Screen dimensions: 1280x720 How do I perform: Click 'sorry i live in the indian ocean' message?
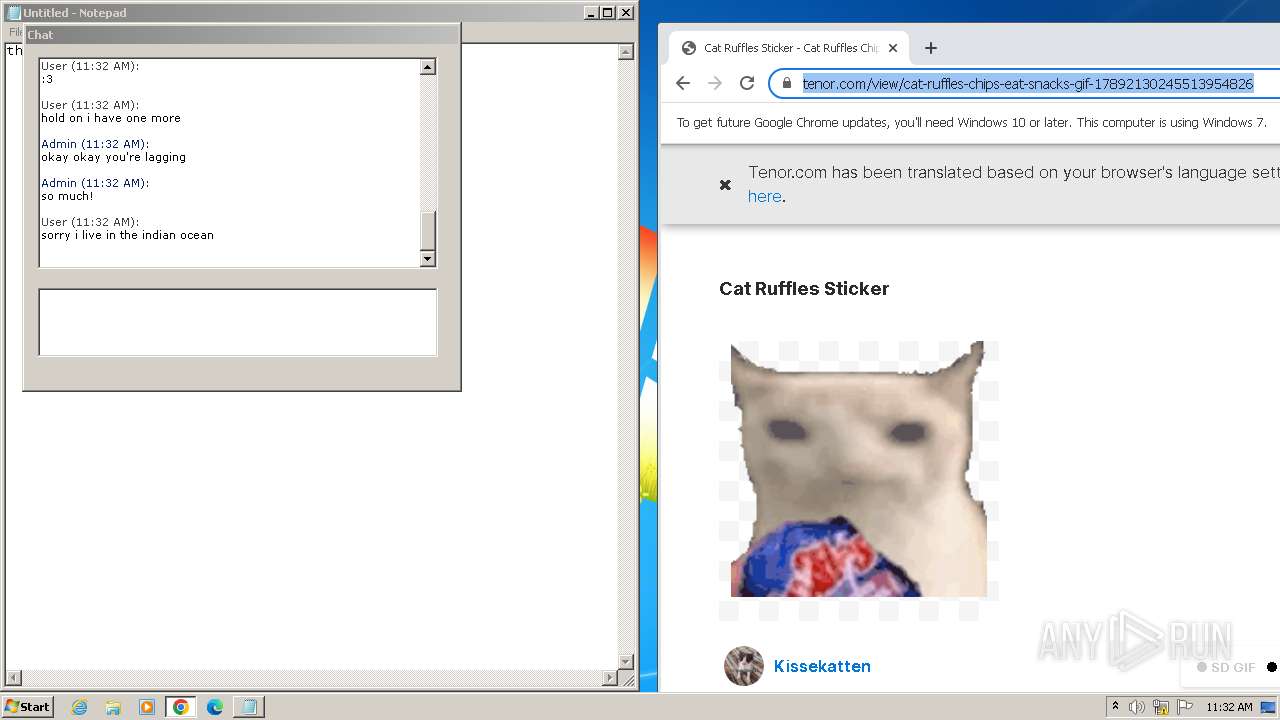[127, 235]
